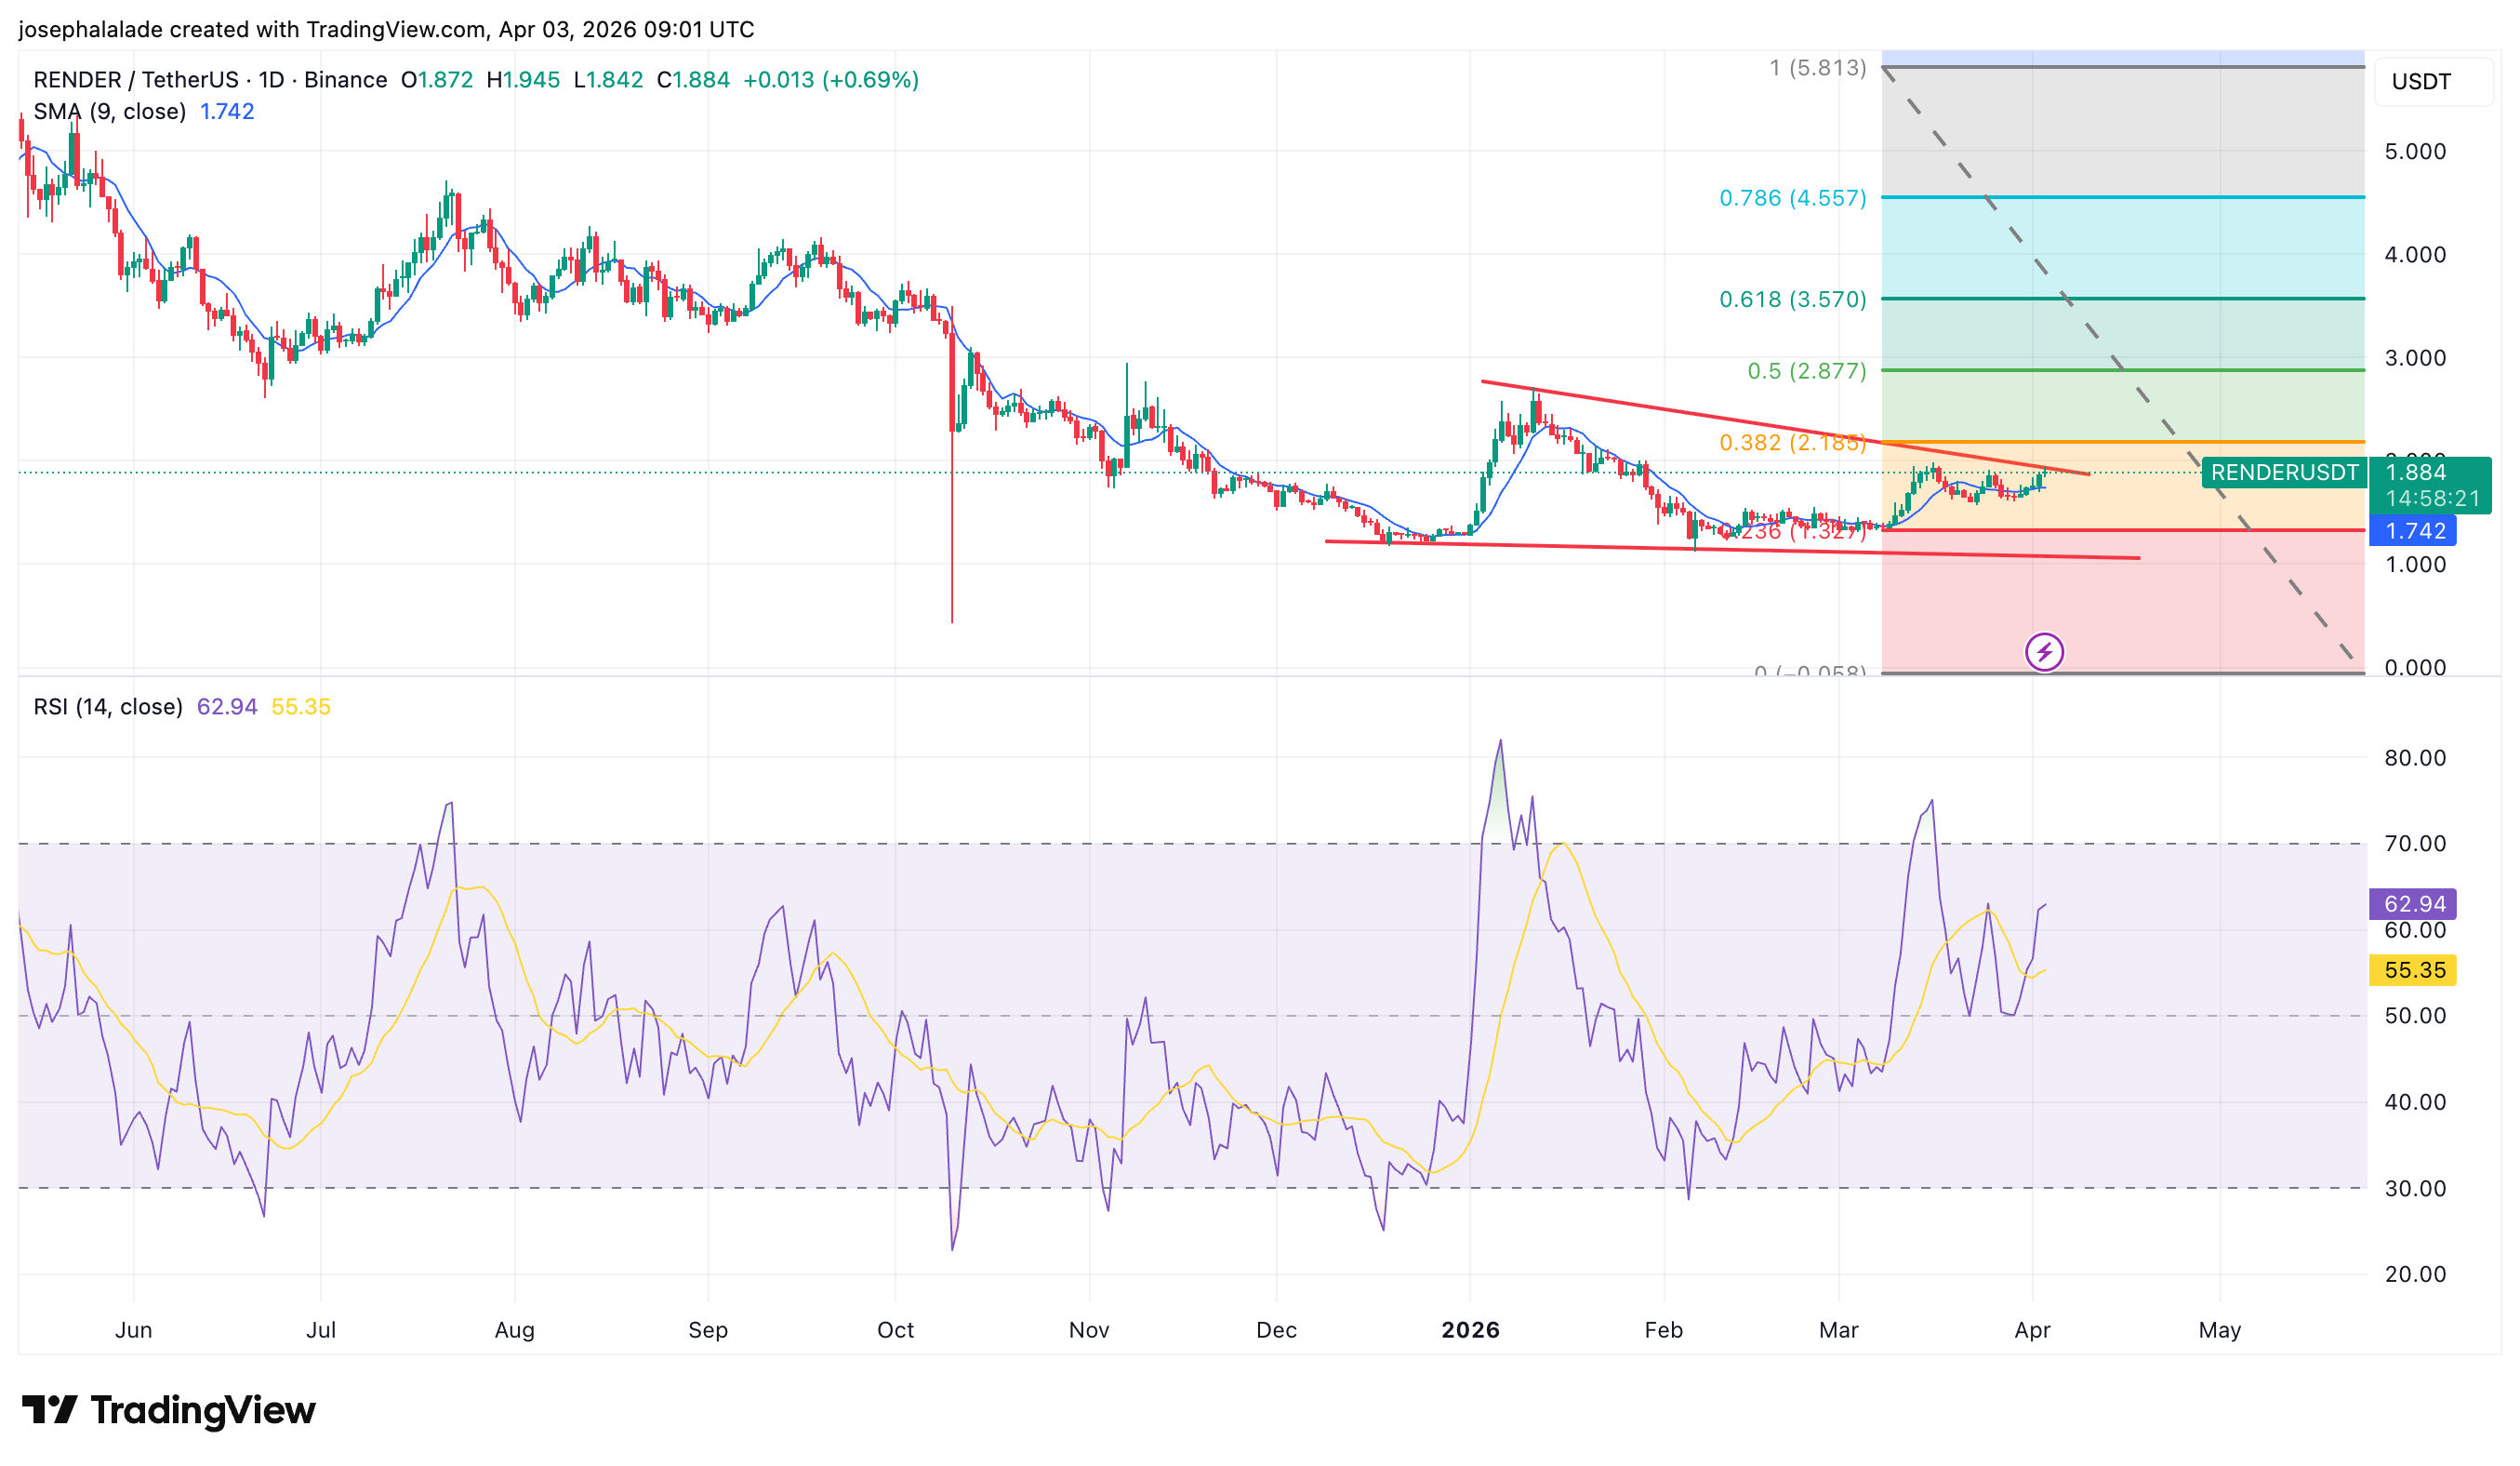Click the green RENDERUSDT price tag
Image resolution: width=2520 pixels, height=1466 pixels.
click(2283, 472)
